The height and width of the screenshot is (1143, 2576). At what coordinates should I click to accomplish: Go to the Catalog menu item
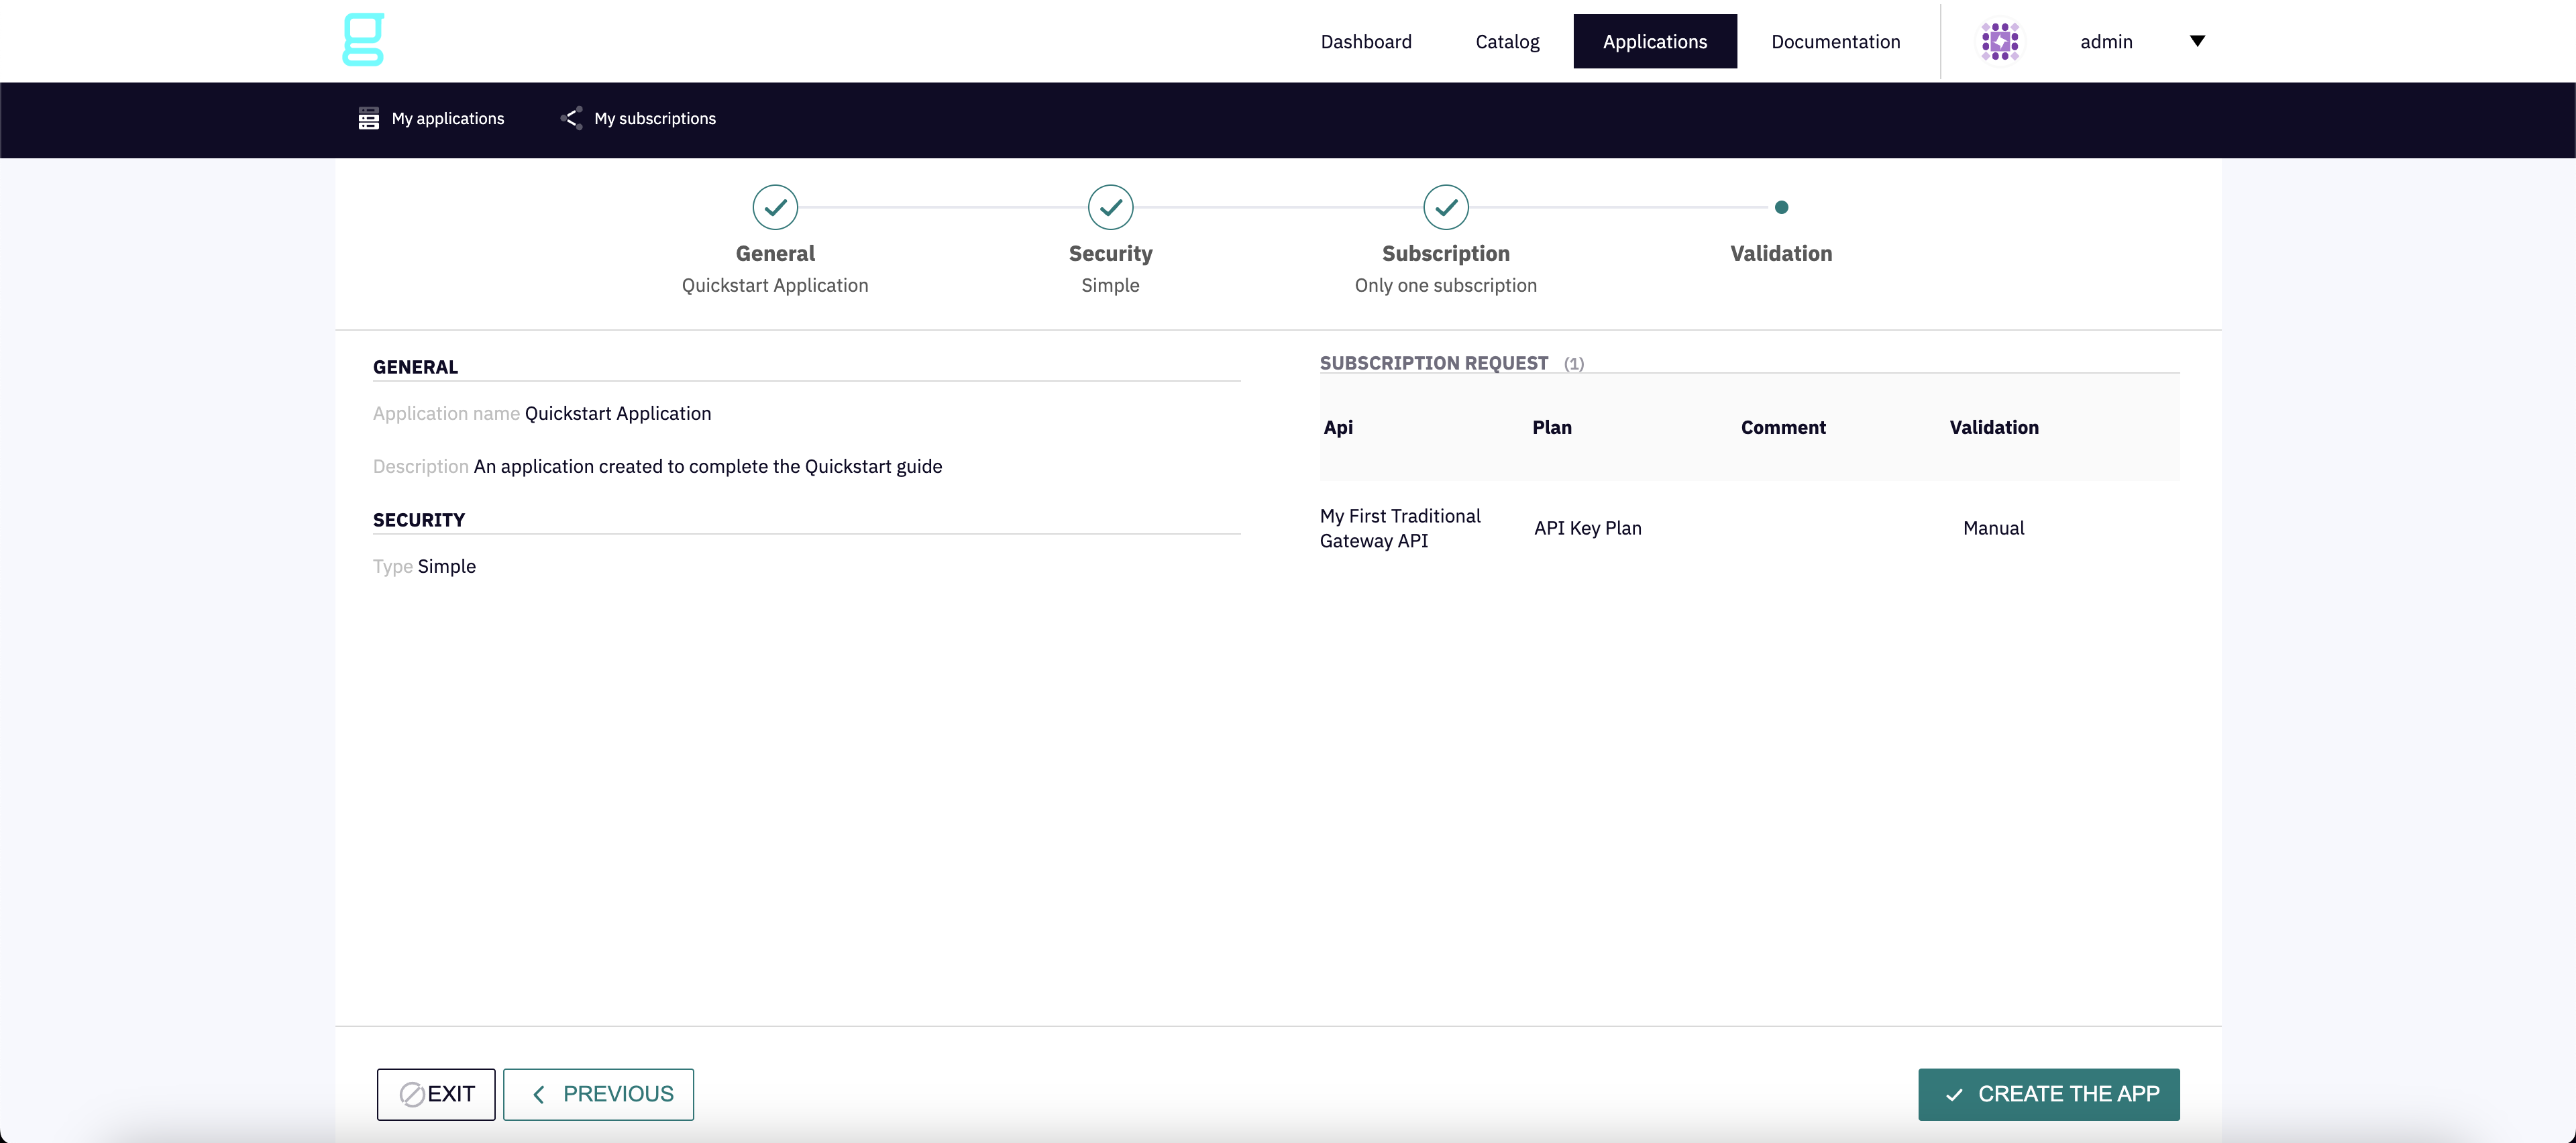coord(1507,41)
